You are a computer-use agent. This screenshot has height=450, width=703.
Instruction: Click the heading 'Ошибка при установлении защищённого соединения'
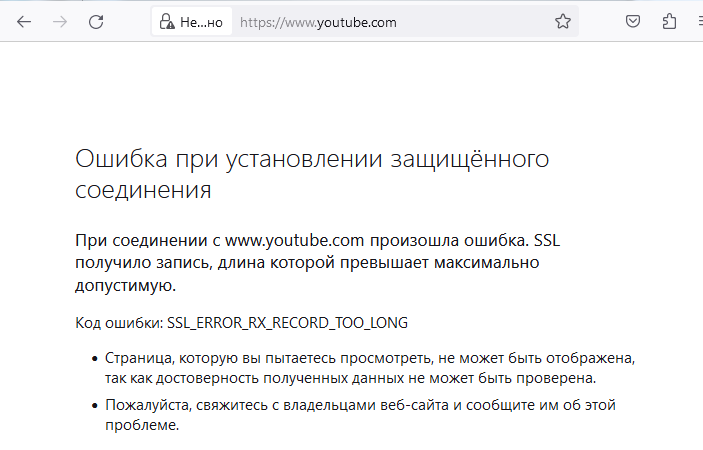click(312, 174)
